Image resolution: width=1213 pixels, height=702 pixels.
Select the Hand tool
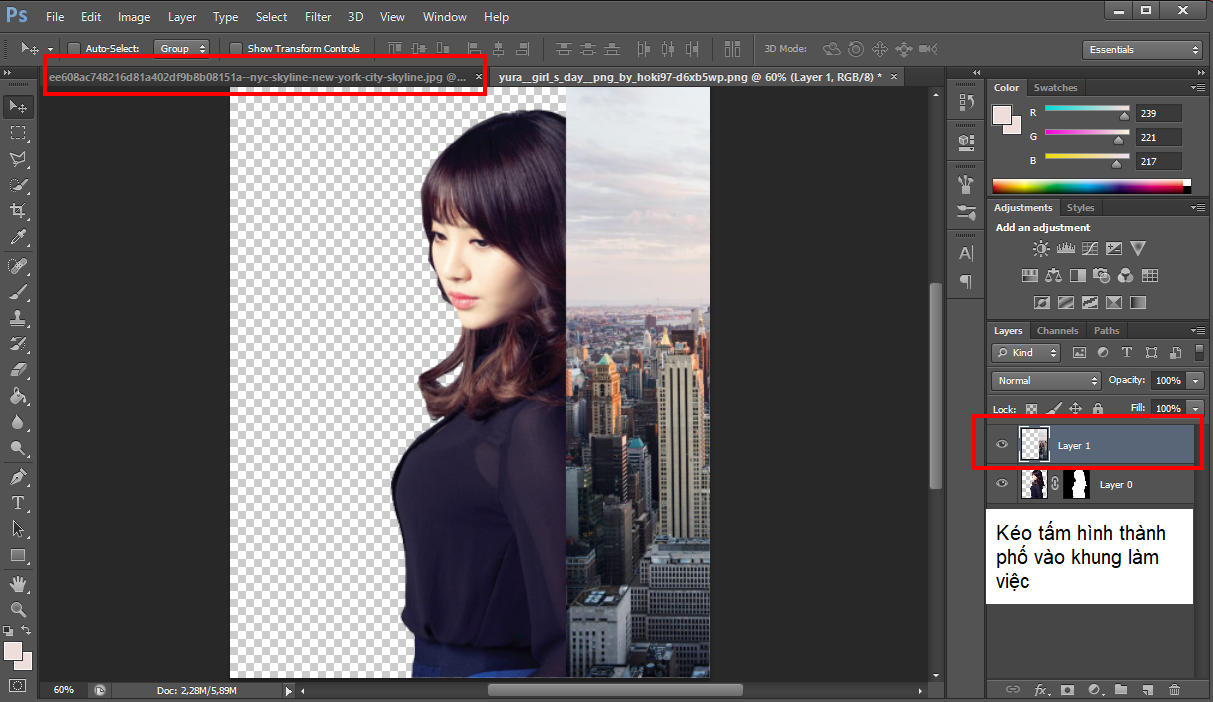[18, 582]
